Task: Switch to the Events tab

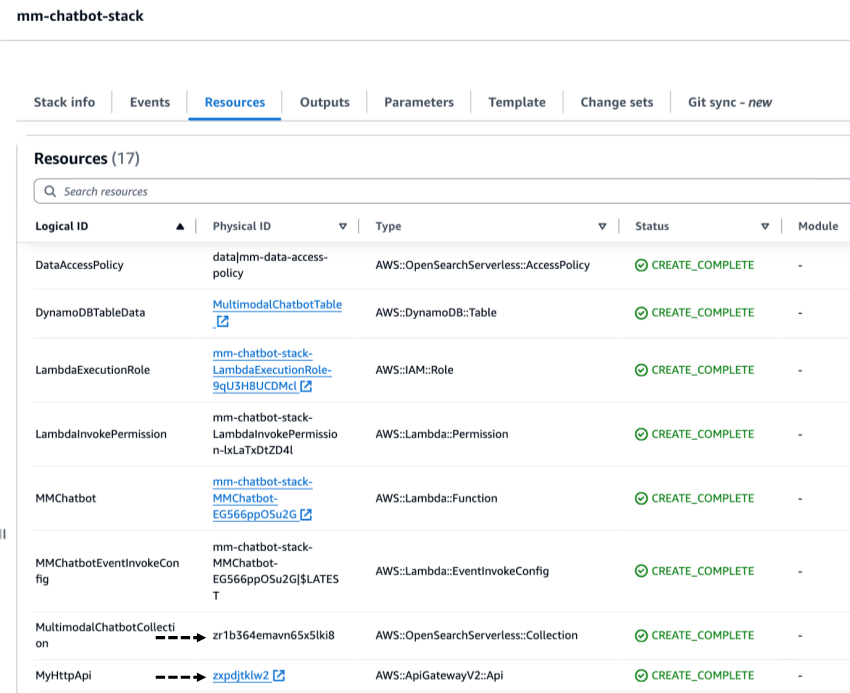Action: pos(149,102)
